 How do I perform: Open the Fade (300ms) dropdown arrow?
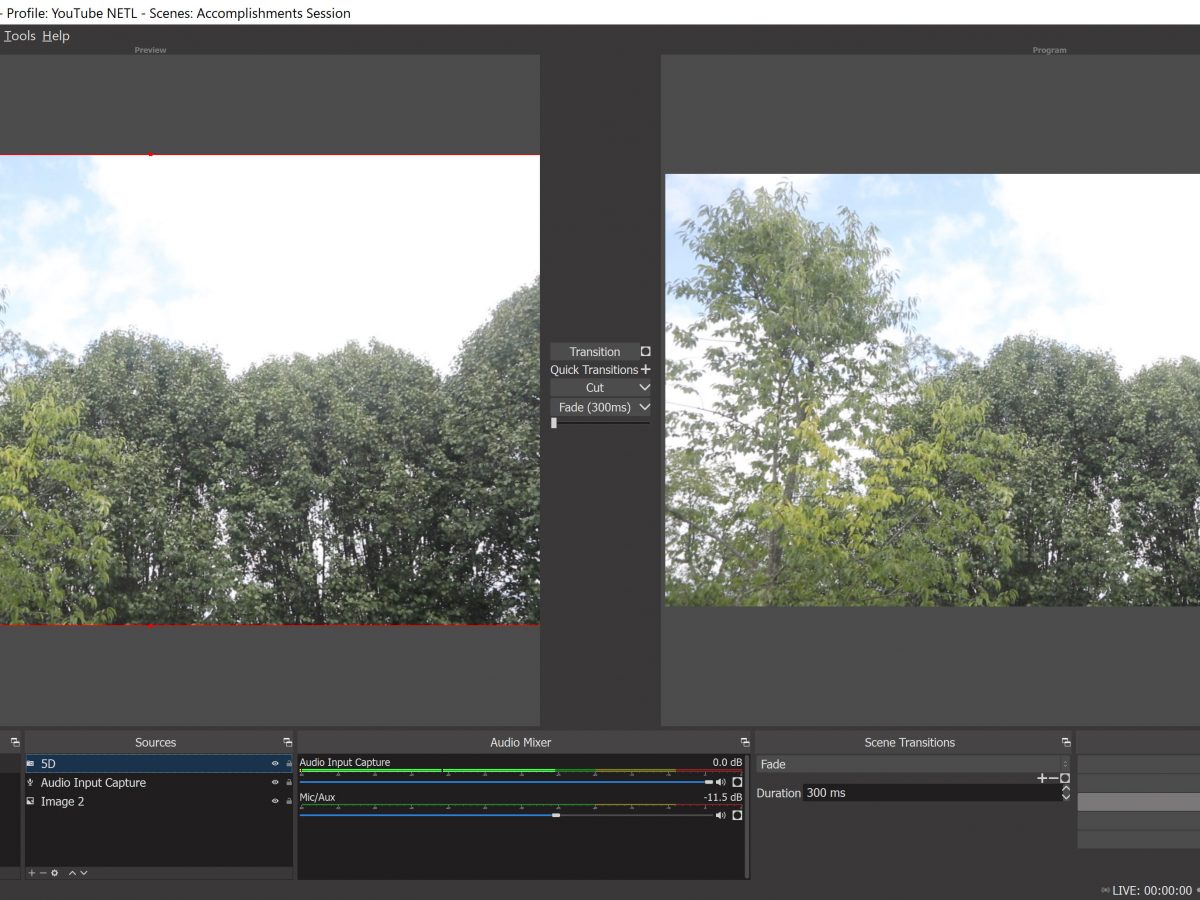coord(644,408)
